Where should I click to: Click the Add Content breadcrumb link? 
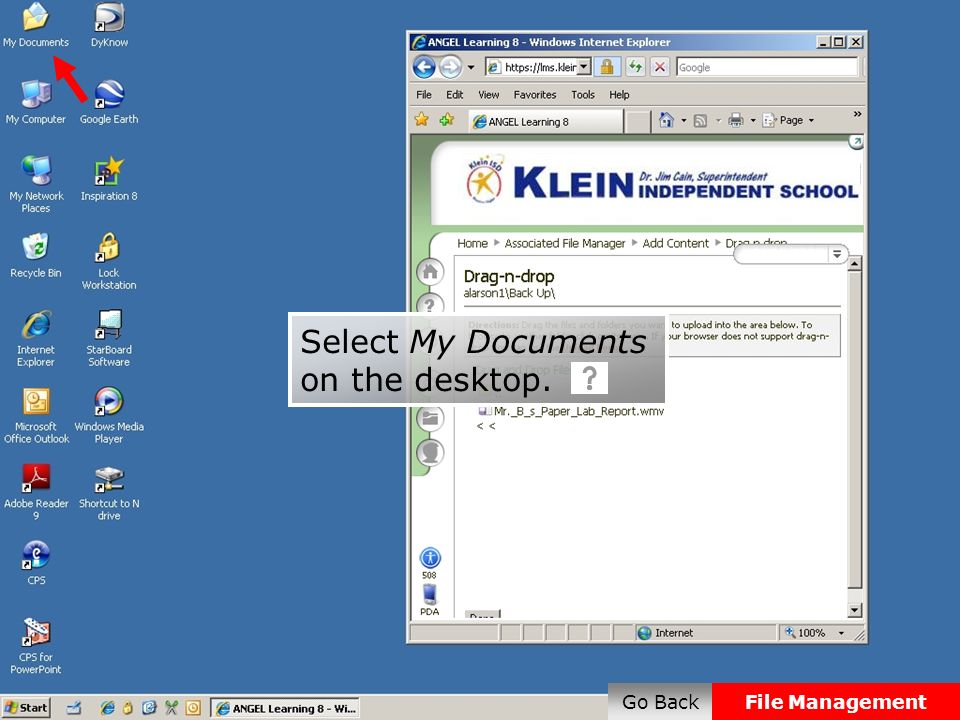pyautogui.click(x=675, y=244)
